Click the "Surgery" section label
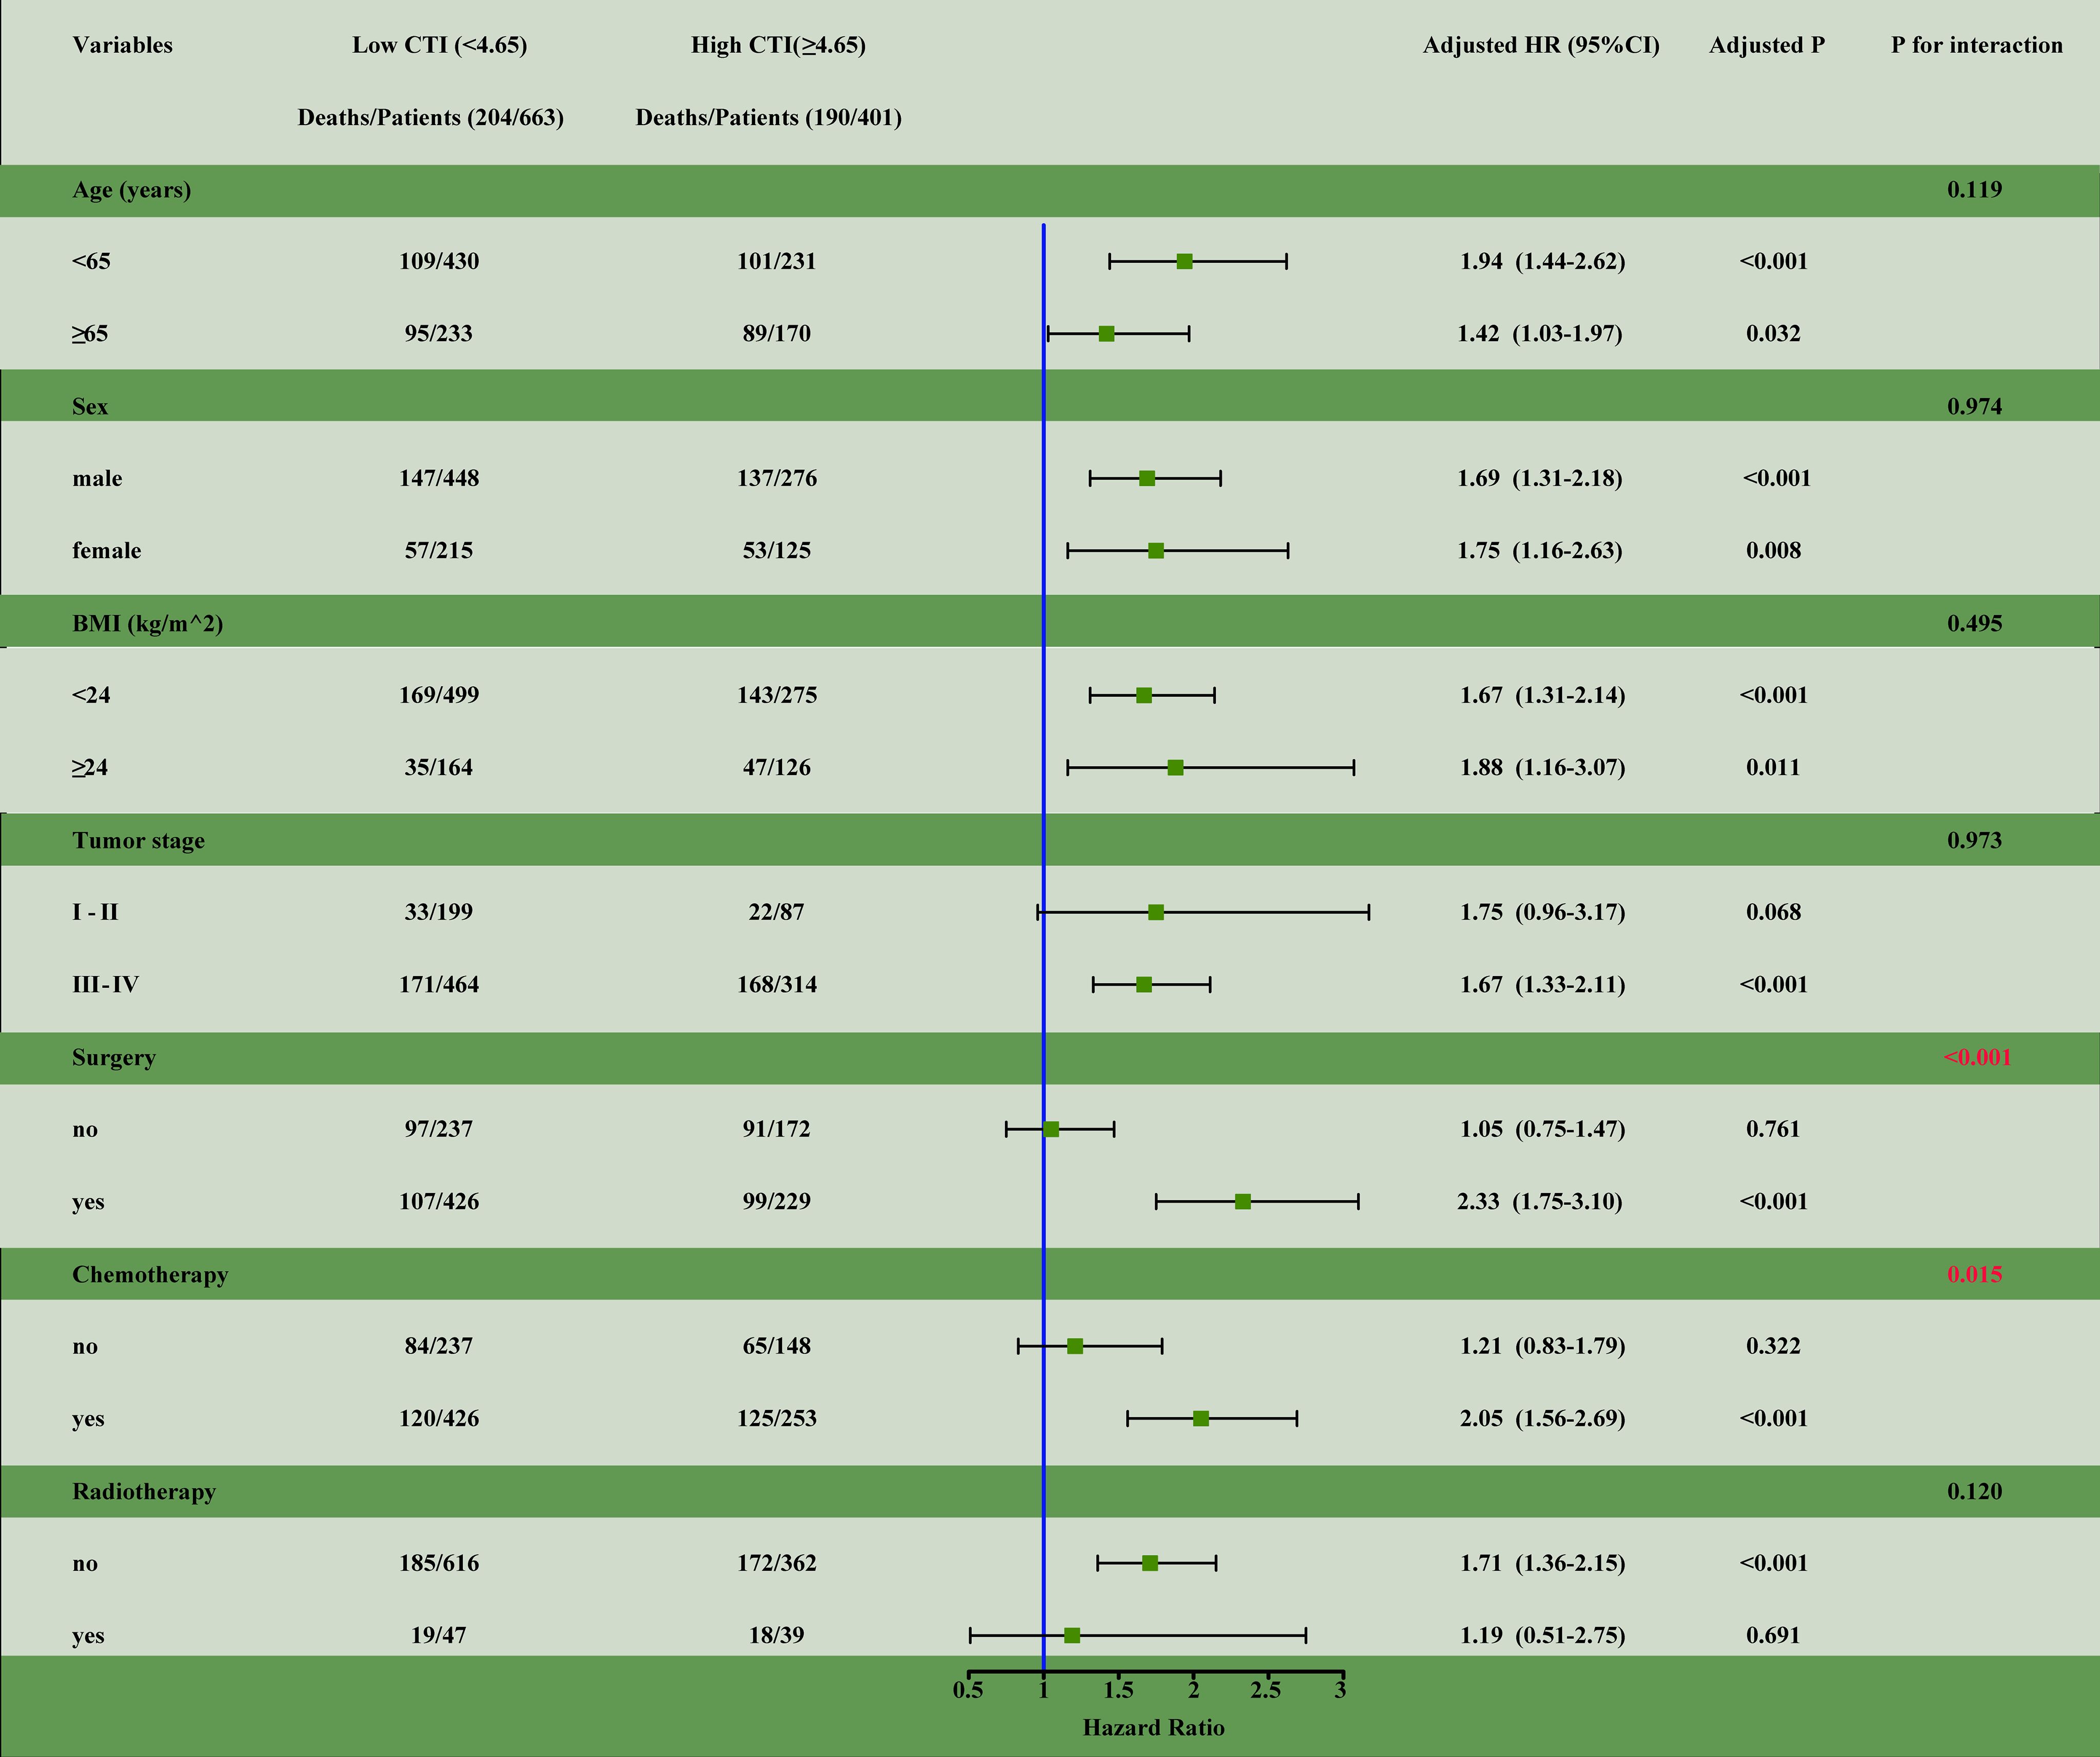 pyautogui.click(x=113, y=1058)
